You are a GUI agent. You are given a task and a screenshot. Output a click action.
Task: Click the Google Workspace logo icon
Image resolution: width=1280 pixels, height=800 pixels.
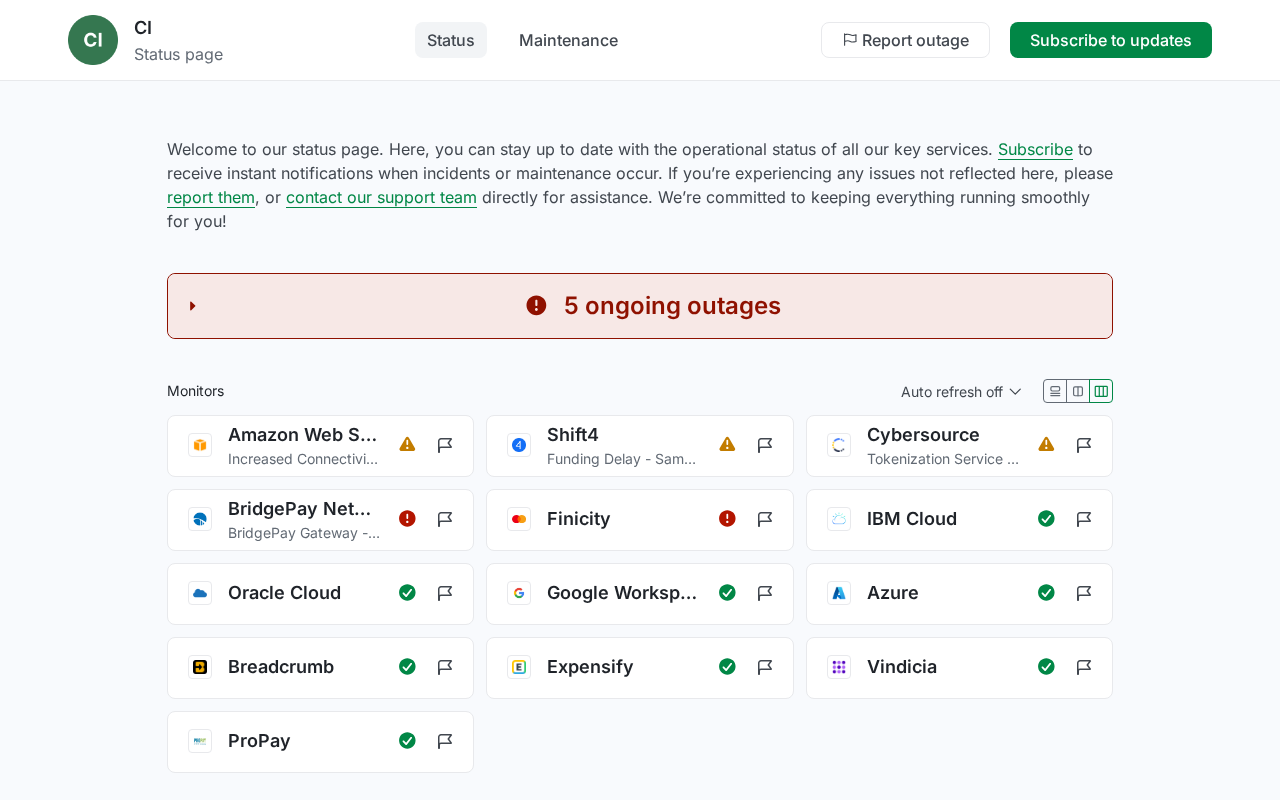coord(519,593)
